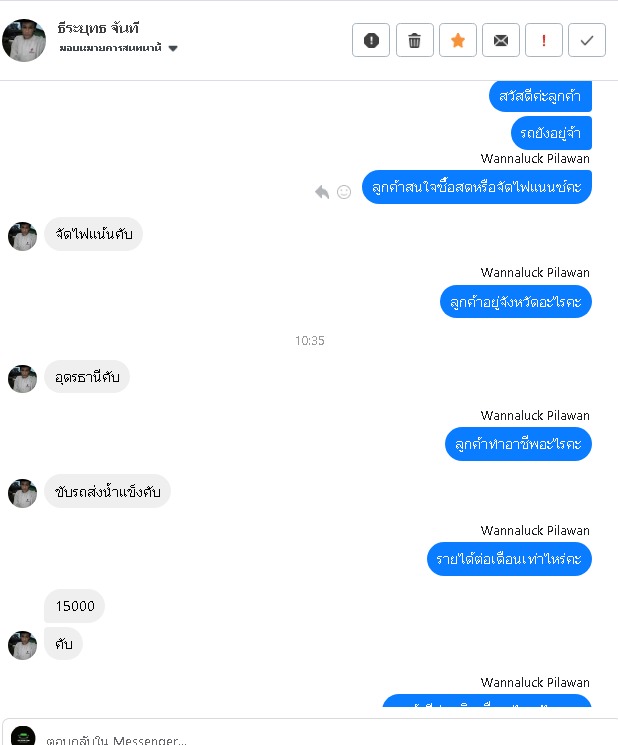Image resolution: width=618 pixels, height=745 pixels.
Task: Click the Wannaluck Pilawan name above ลูกค้าอยู่จังหวัดอะไรคะ
Action: pyautogui.click(x=535, y=272)
